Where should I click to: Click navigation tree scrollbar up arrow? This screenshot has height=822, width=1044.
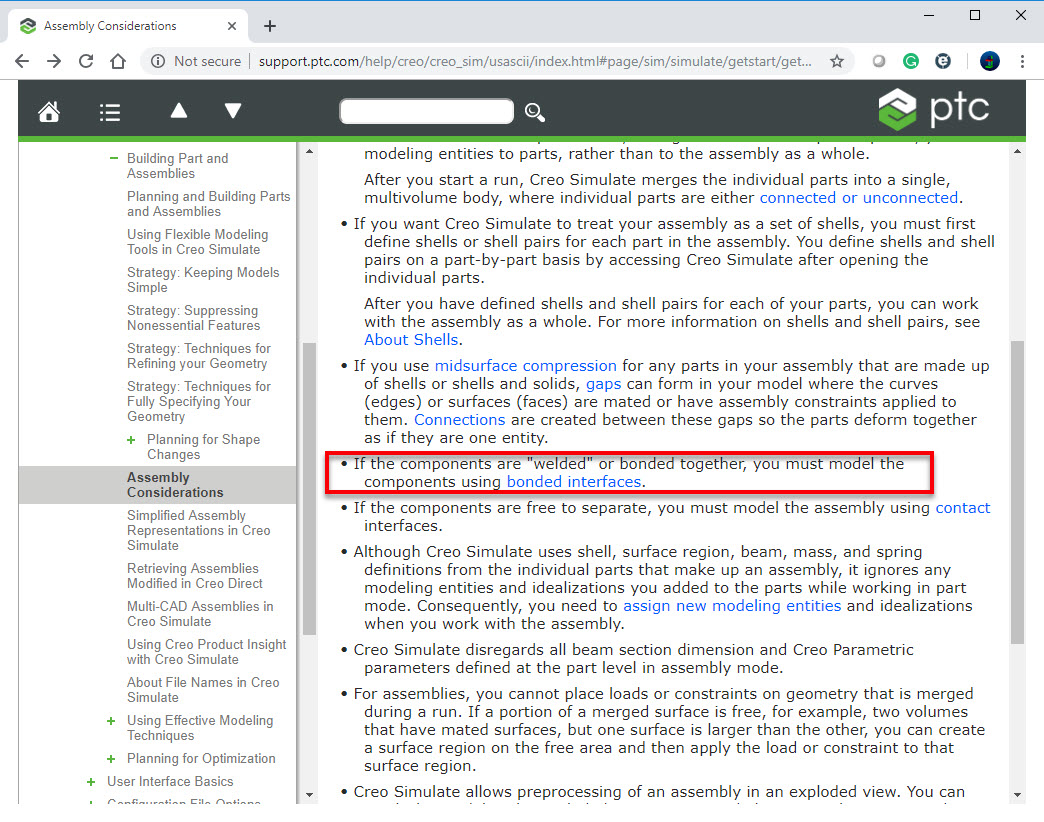[309, 152]
